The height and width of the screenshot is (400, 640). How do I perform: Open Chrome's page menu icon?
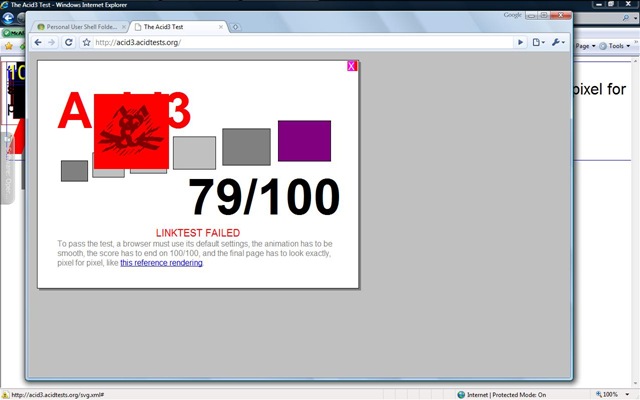click(x=538, y=42)
